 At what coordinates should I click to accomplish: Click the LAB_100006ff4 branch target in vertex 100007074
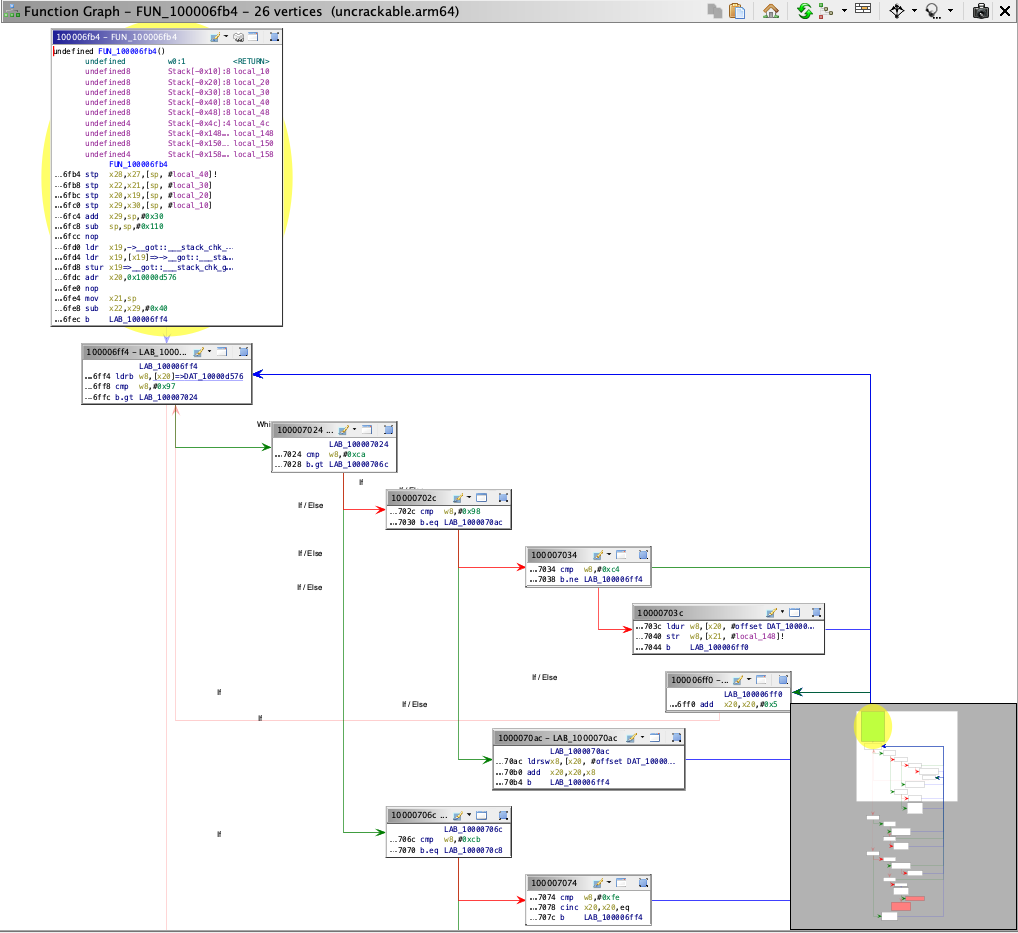pyautogui.click(x=613, y=916)
